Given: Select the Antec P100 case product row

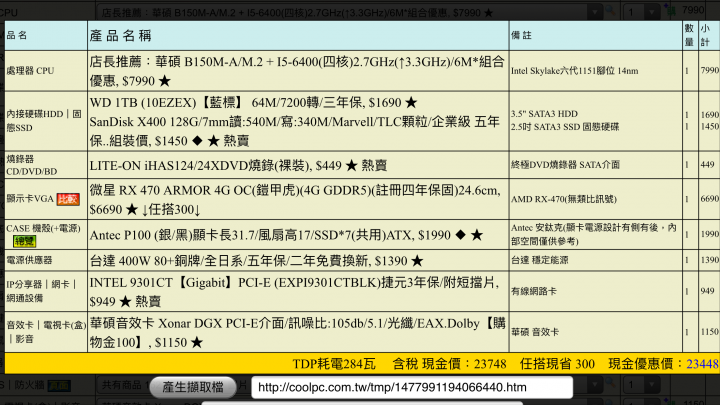Looking at the screenshot, I should pyautogui.click(x=286, y=235).
